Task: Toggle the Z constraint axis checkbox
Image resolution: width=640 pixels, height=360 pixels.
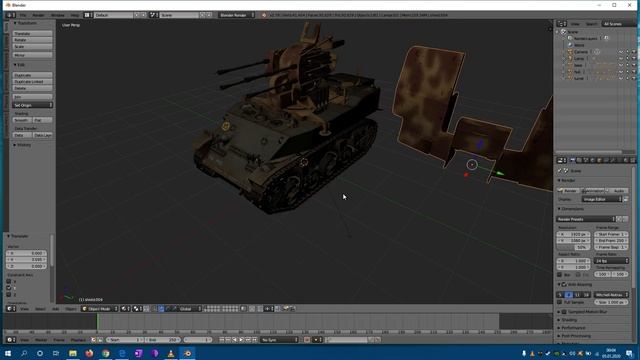Action: click(x=9, y=294)
